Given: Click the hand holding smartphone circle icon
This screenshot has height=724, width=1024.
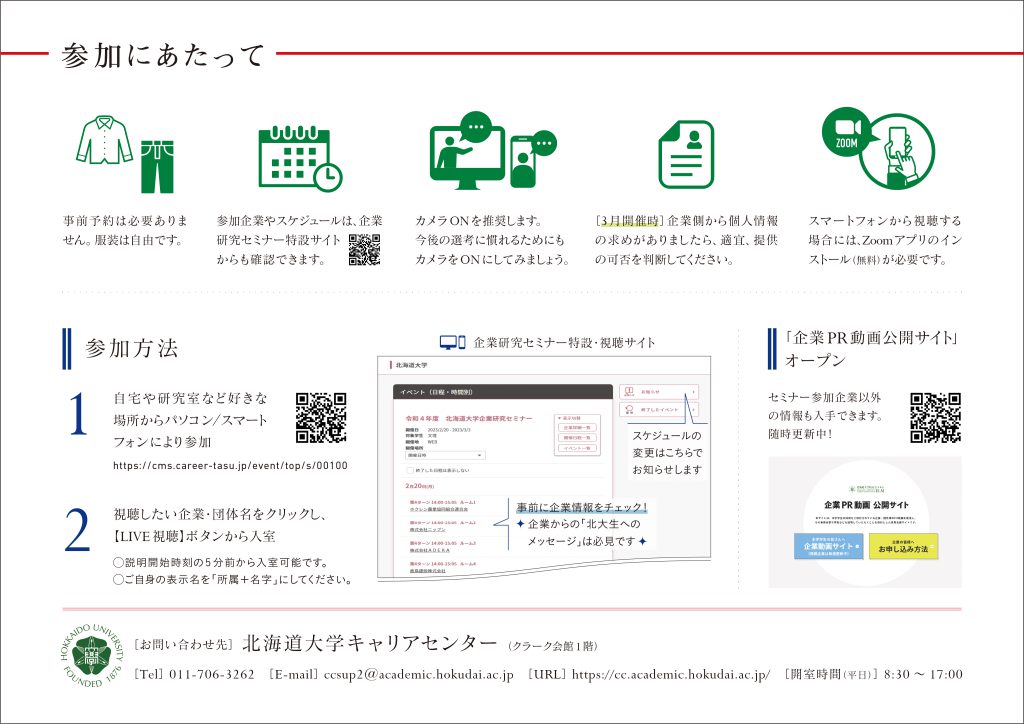Looking at the screenshot, I should (x=898, y=153).
